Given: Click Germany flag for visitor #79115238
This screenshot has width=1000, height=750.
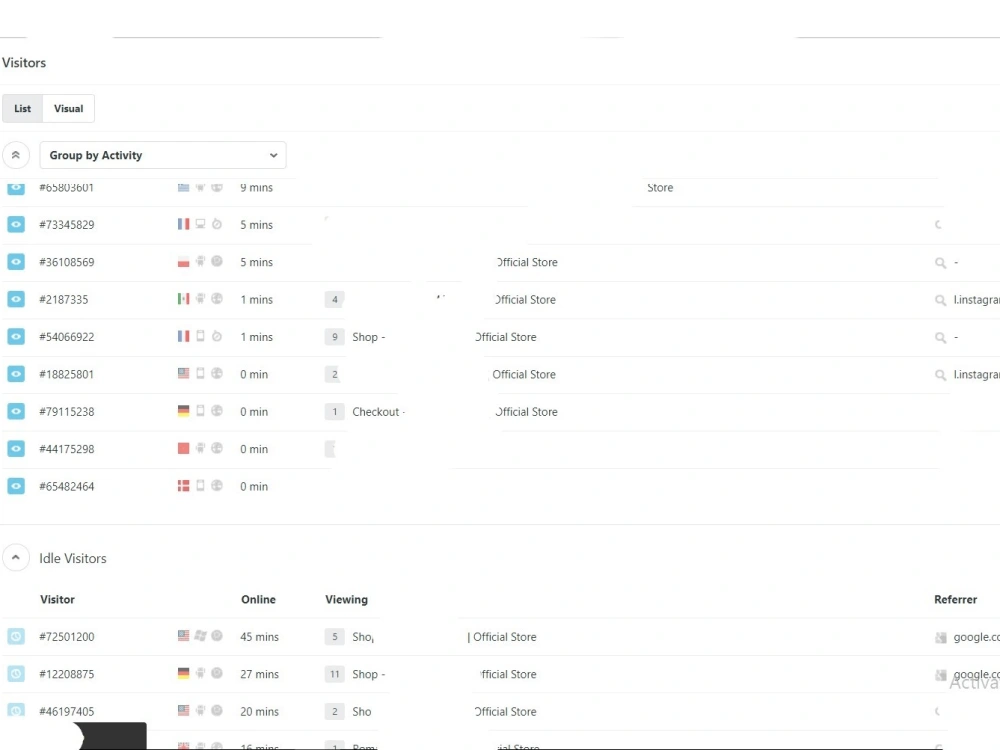Looking at the screenshot, I should pos(184,411).
